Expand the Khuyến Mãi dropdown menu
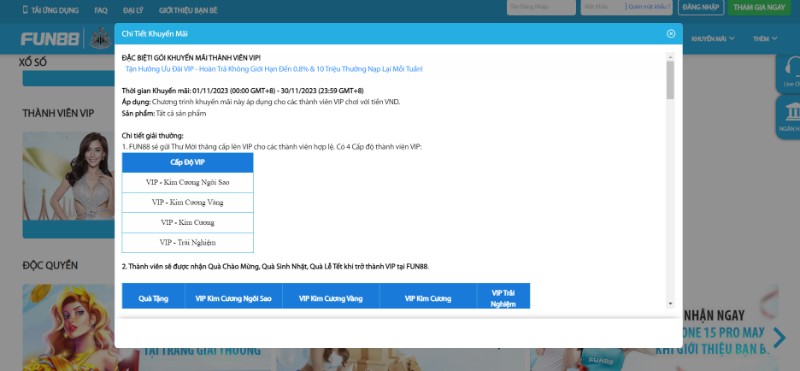The height and width of the screenshot is (371, 800). pyautogui.click(x=713, y=39)
